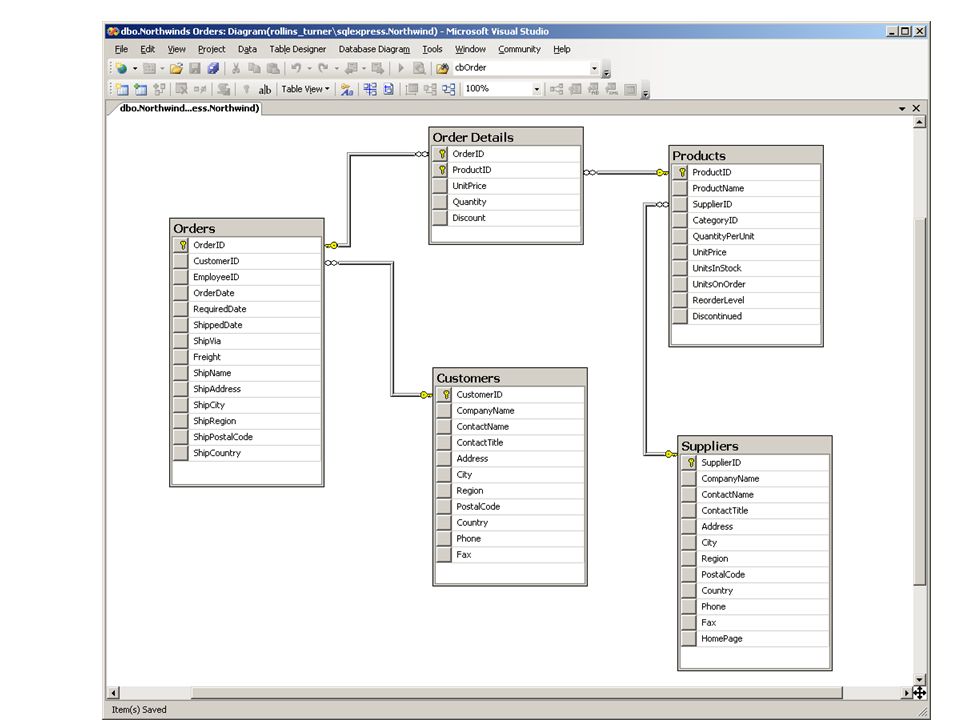Open the Database Diagram menu
This screenshot has height=720, width=960.
[x=374, y=49]
